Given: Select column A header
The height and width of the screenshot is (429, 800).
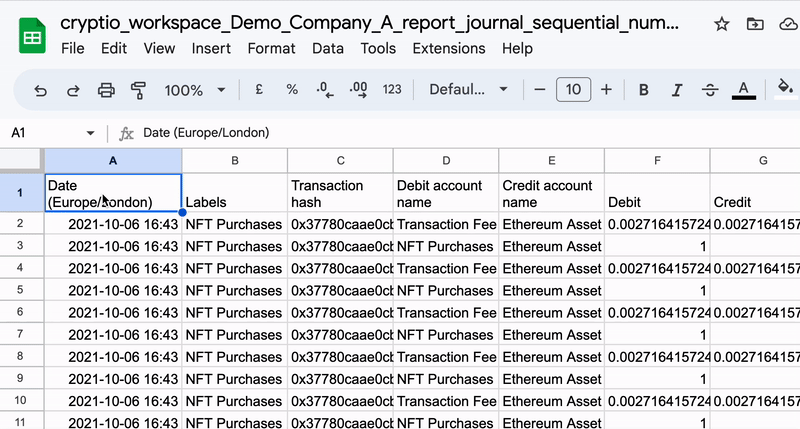Looking at the screenshot, I should pyautogui.click(x=113, y=161).
